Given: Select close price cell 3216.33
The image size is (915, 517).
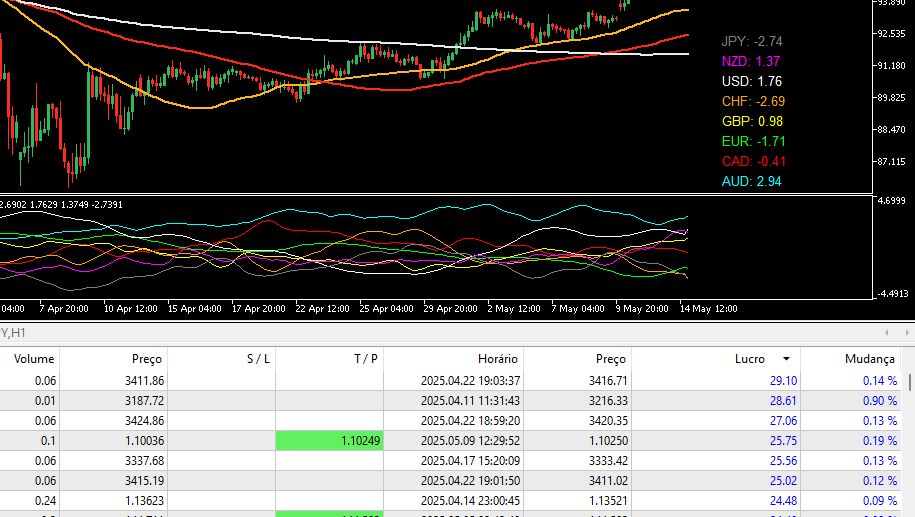Looking at the screenshot, I should pos(608,401).
